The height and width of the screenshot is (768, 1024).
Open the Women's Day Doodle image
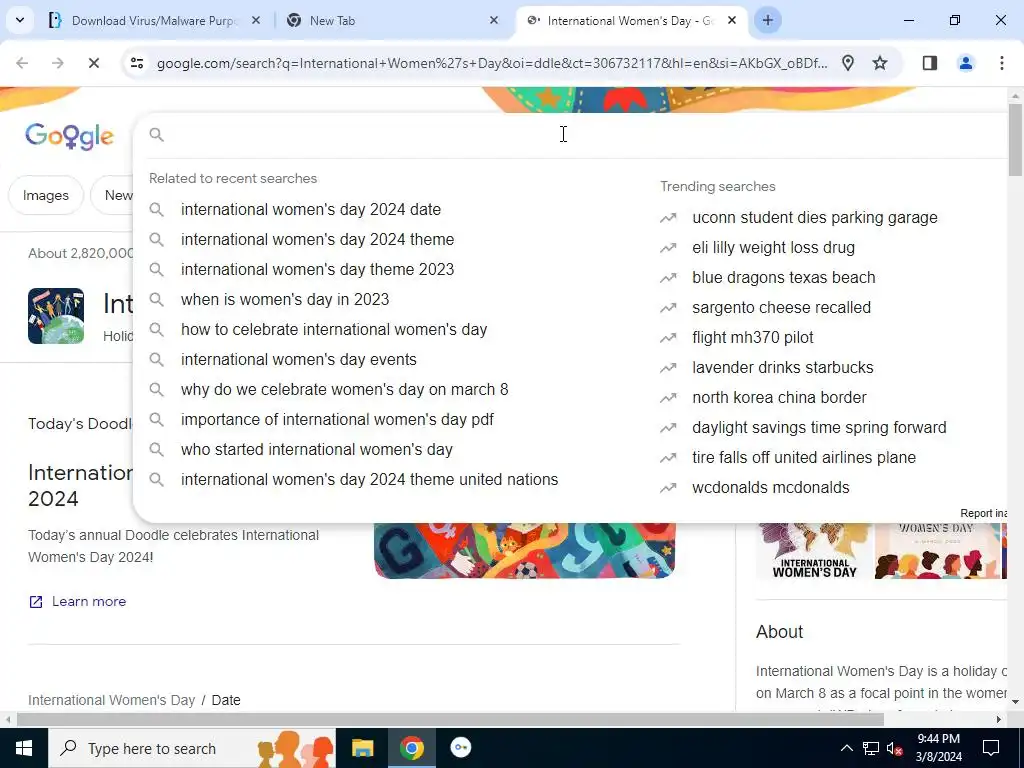(x=525, y=550)
